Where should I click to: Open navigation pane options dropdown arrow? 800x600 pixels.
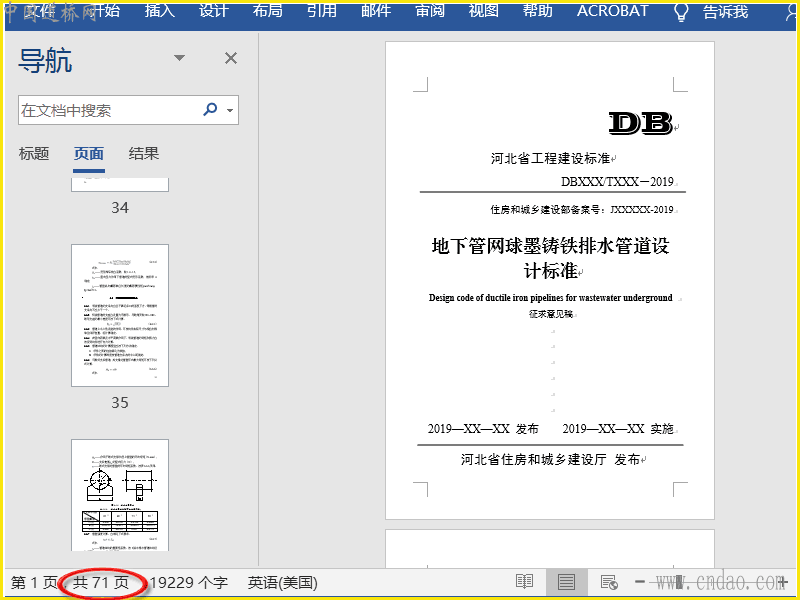pyautogui.click(x=179, y=58)
